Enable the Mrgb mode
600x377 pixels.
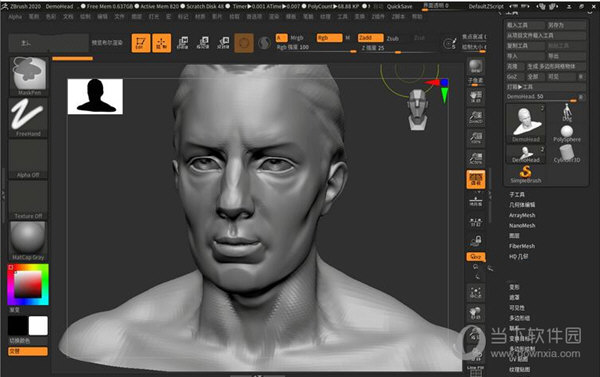(297, 38)
